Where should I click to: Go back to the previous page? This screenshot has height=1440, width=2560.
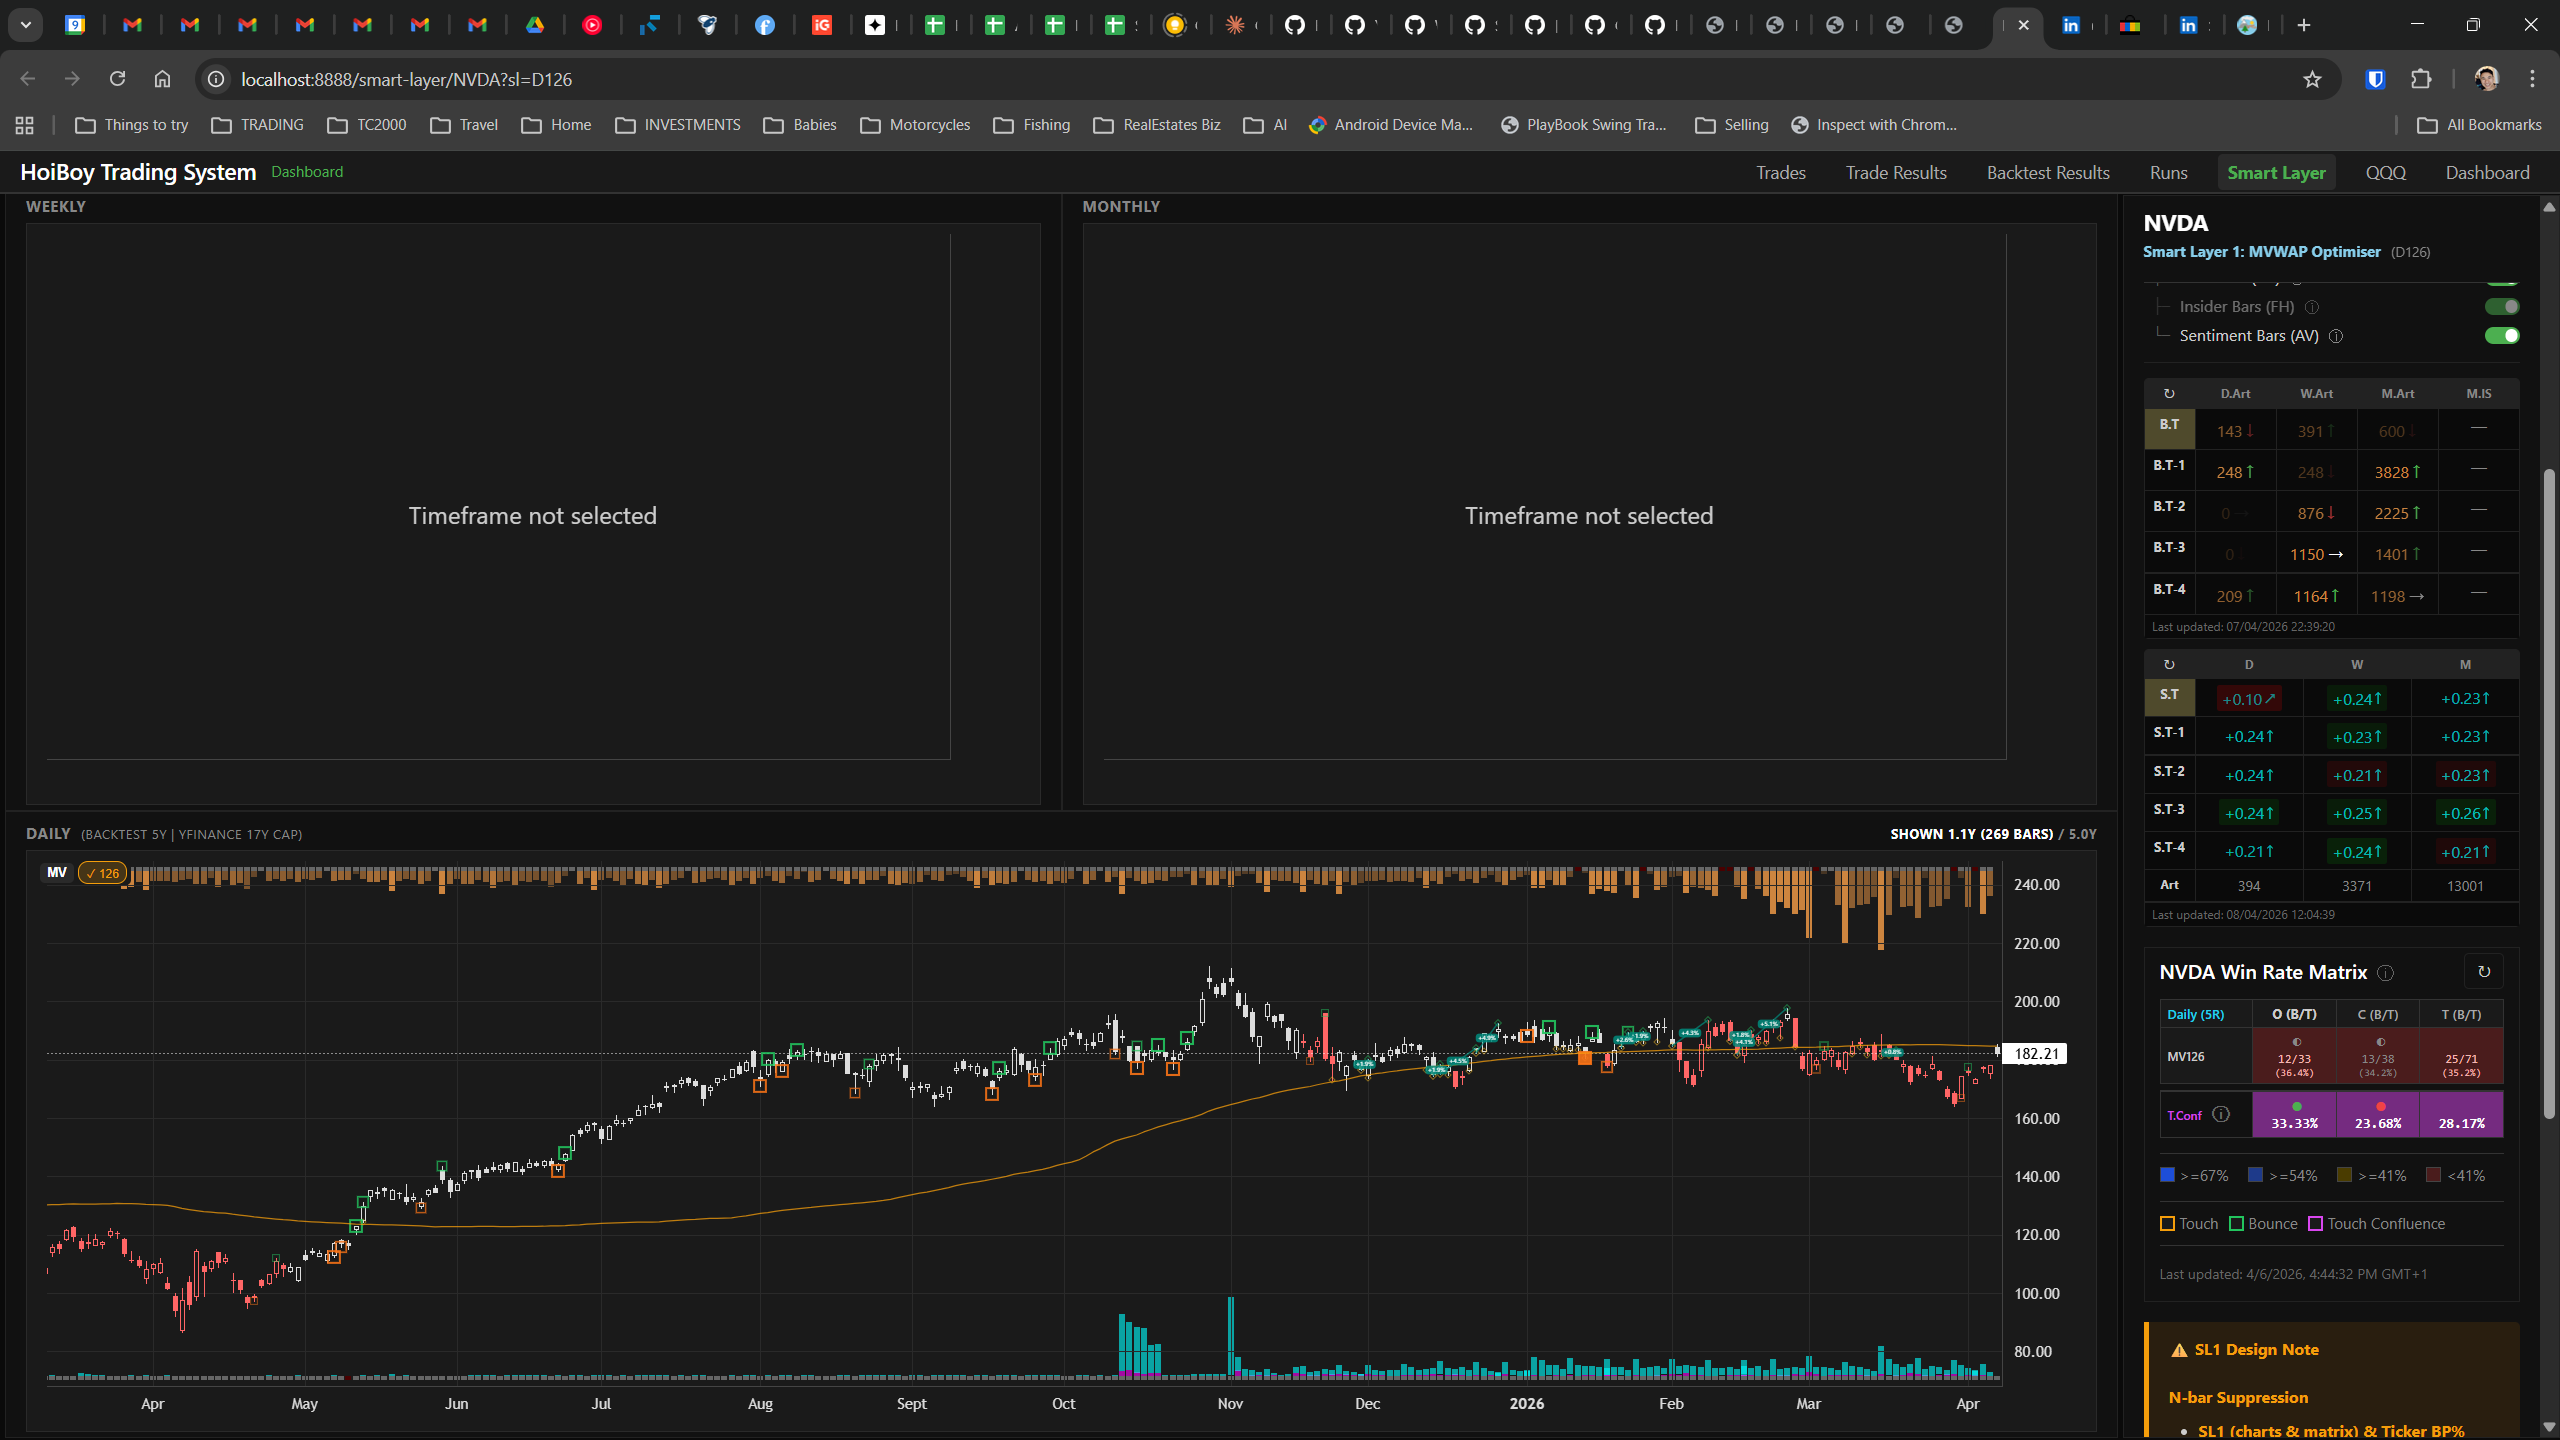click(x=28, y=79)
